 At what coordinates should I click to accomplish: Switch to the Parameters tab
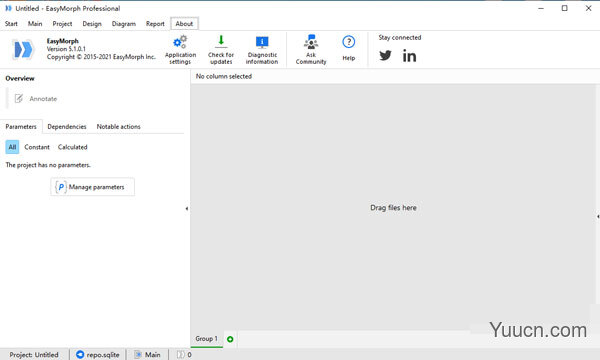point(21,127)
